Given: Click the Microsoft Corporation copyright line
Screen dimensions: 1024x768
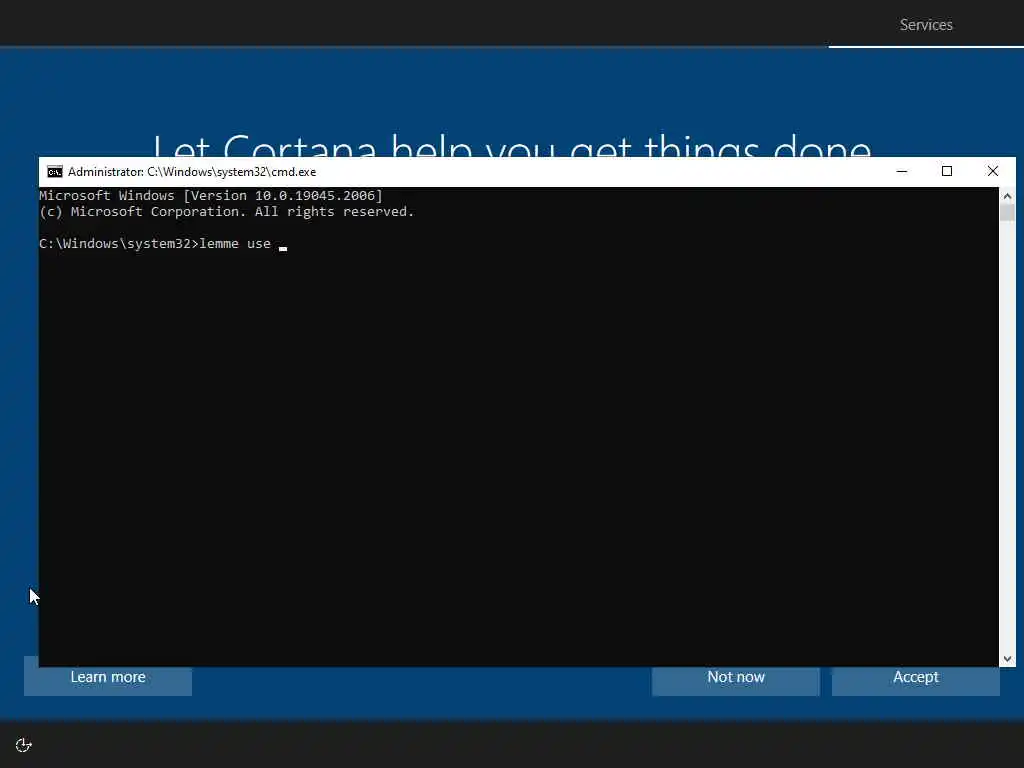Looking at the screenshot, I should point(227,212).
